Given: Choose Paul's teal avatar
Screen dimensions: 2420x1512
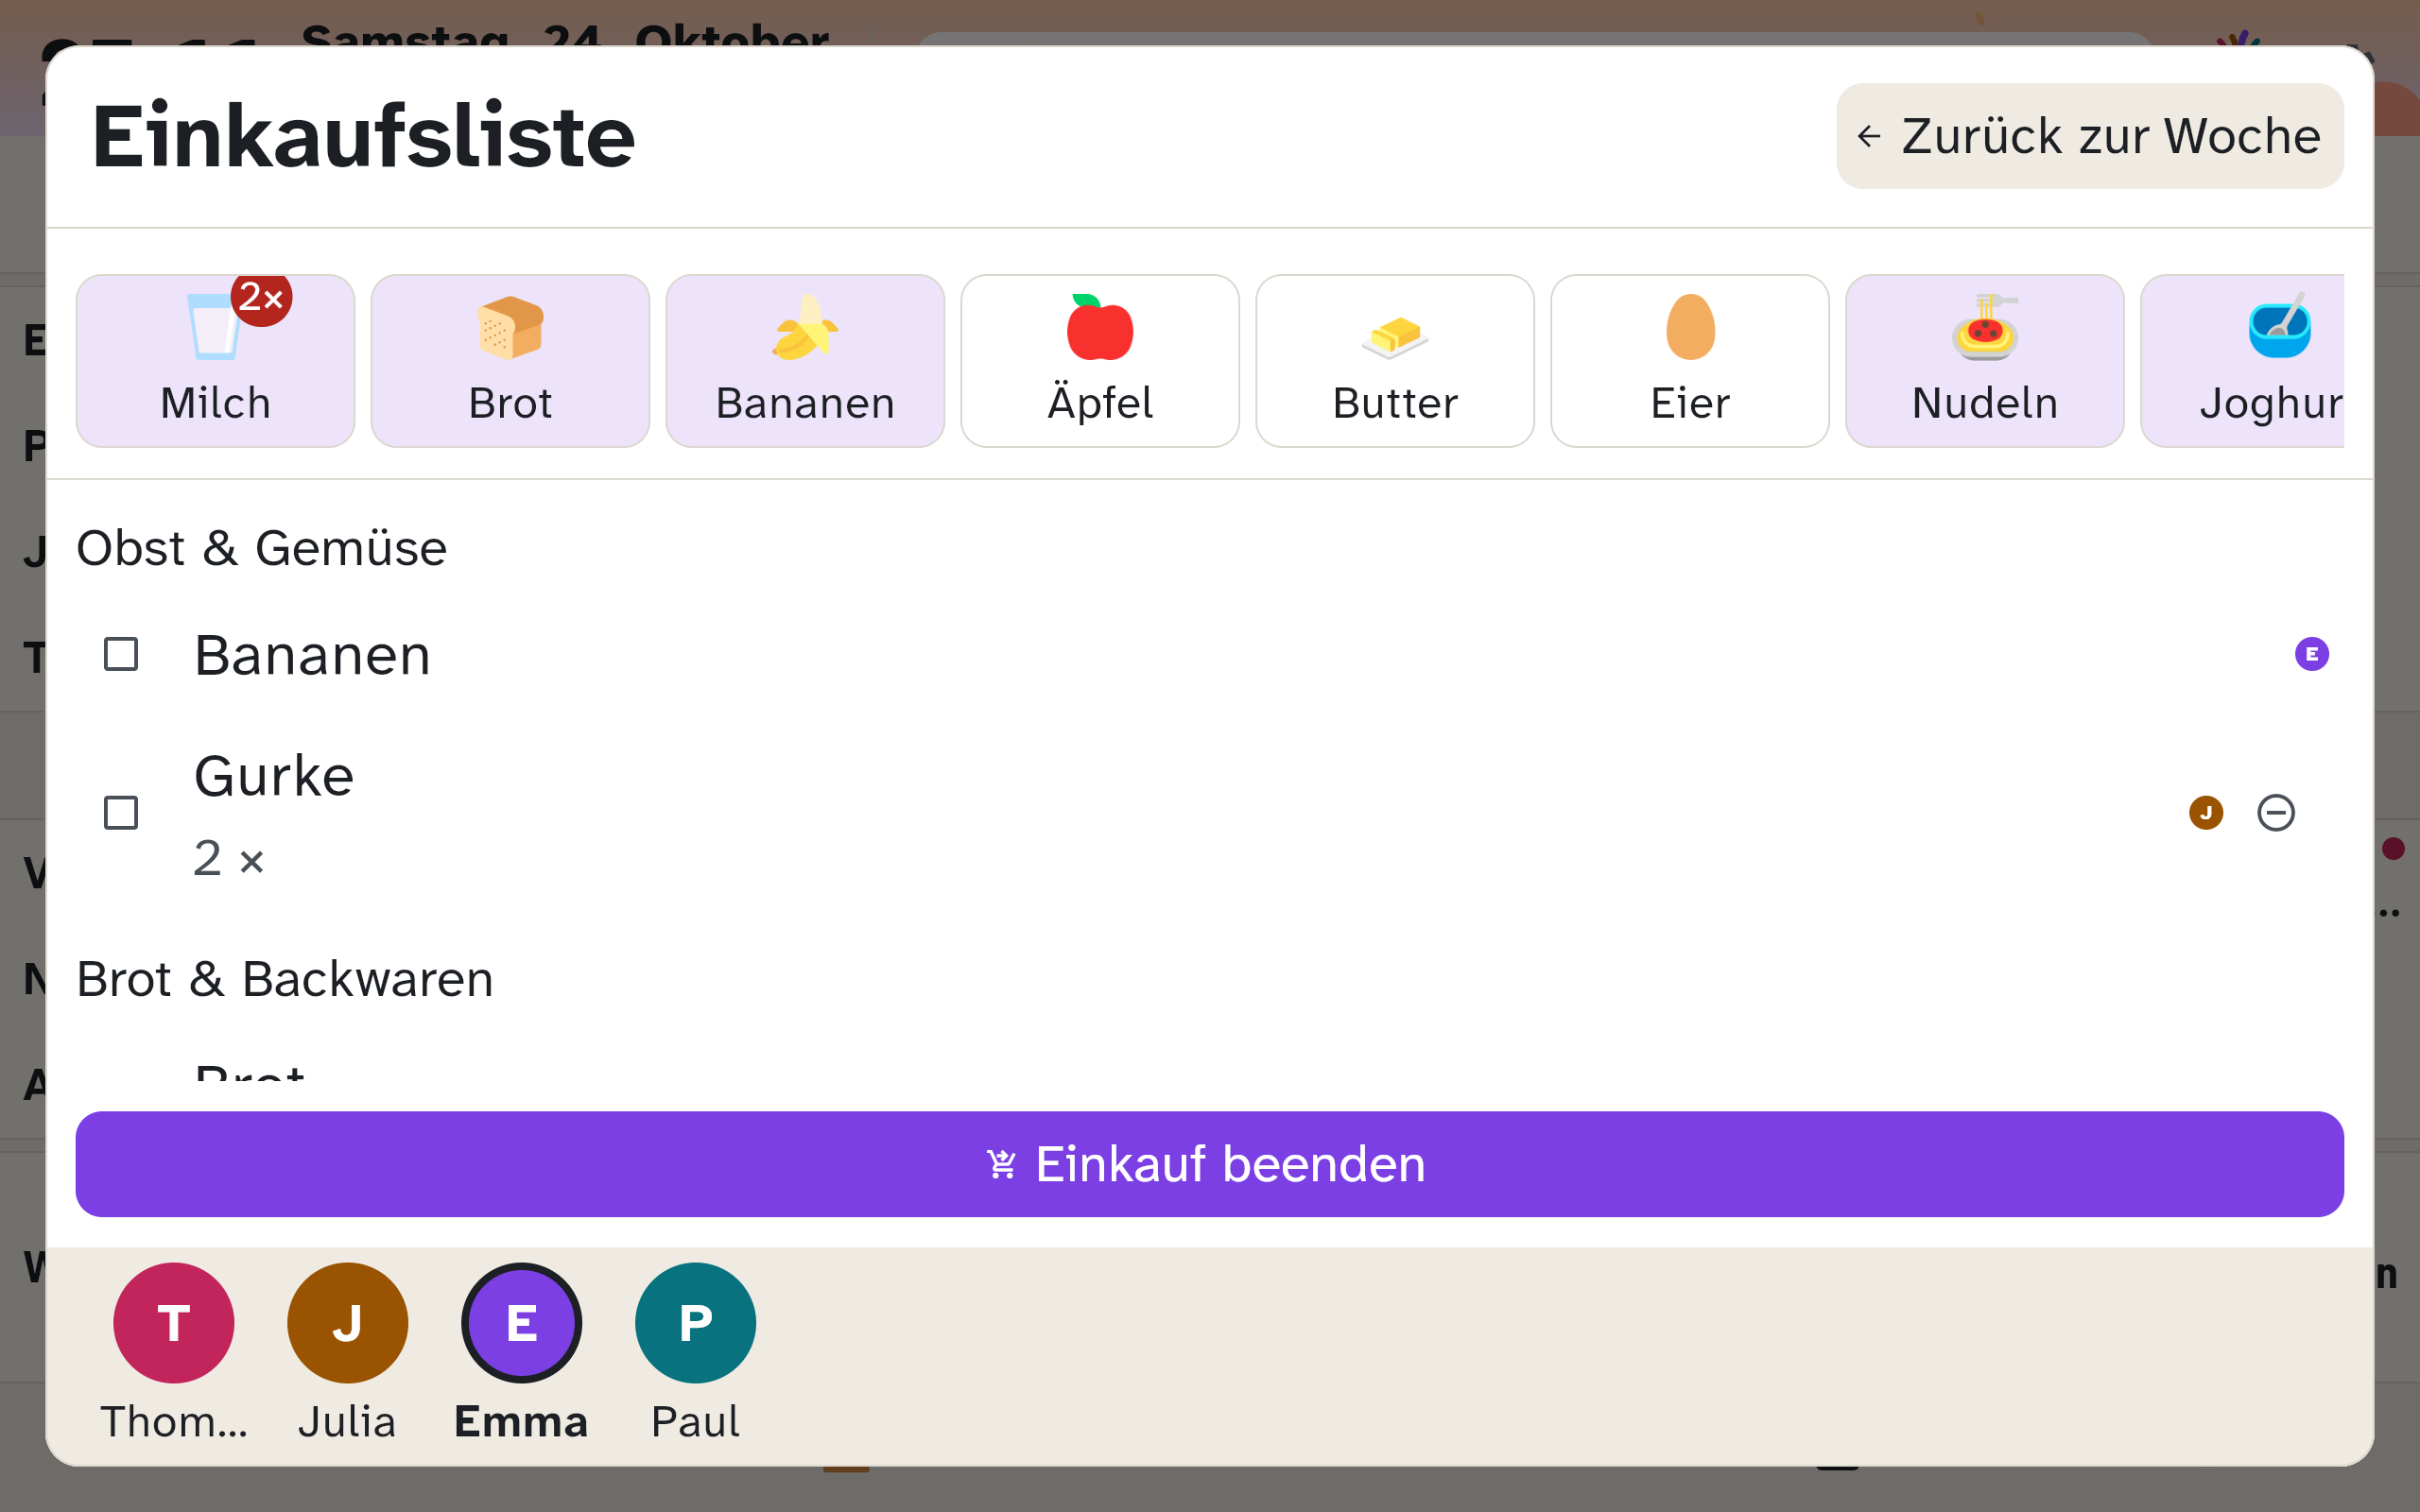Looking at the screenshot, I should click(x=695, y=1323).
